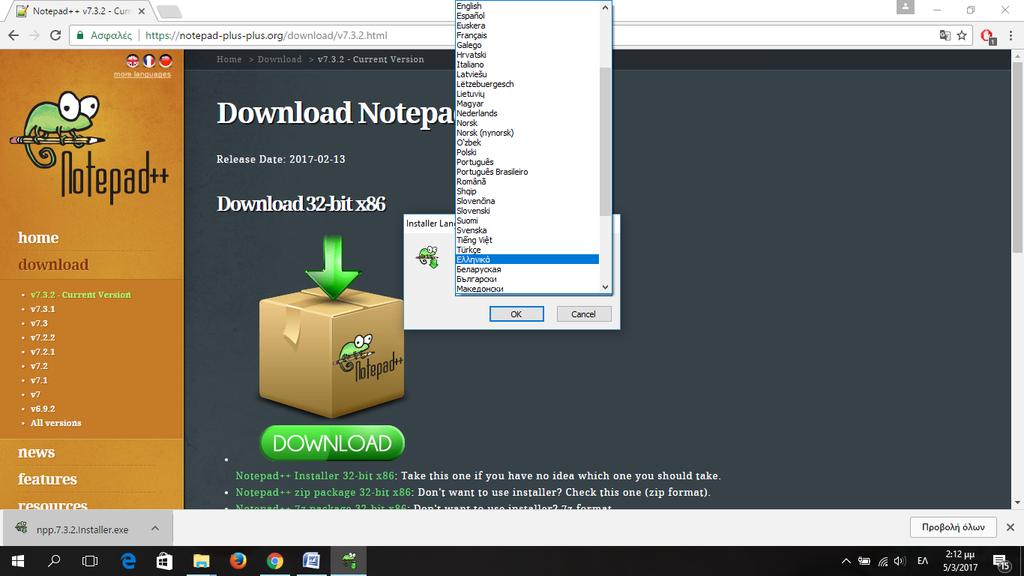The height and width of the screenshot is (576, 1024).
Task: Click OK in Installer Language dialog
Action: point(516,314)
